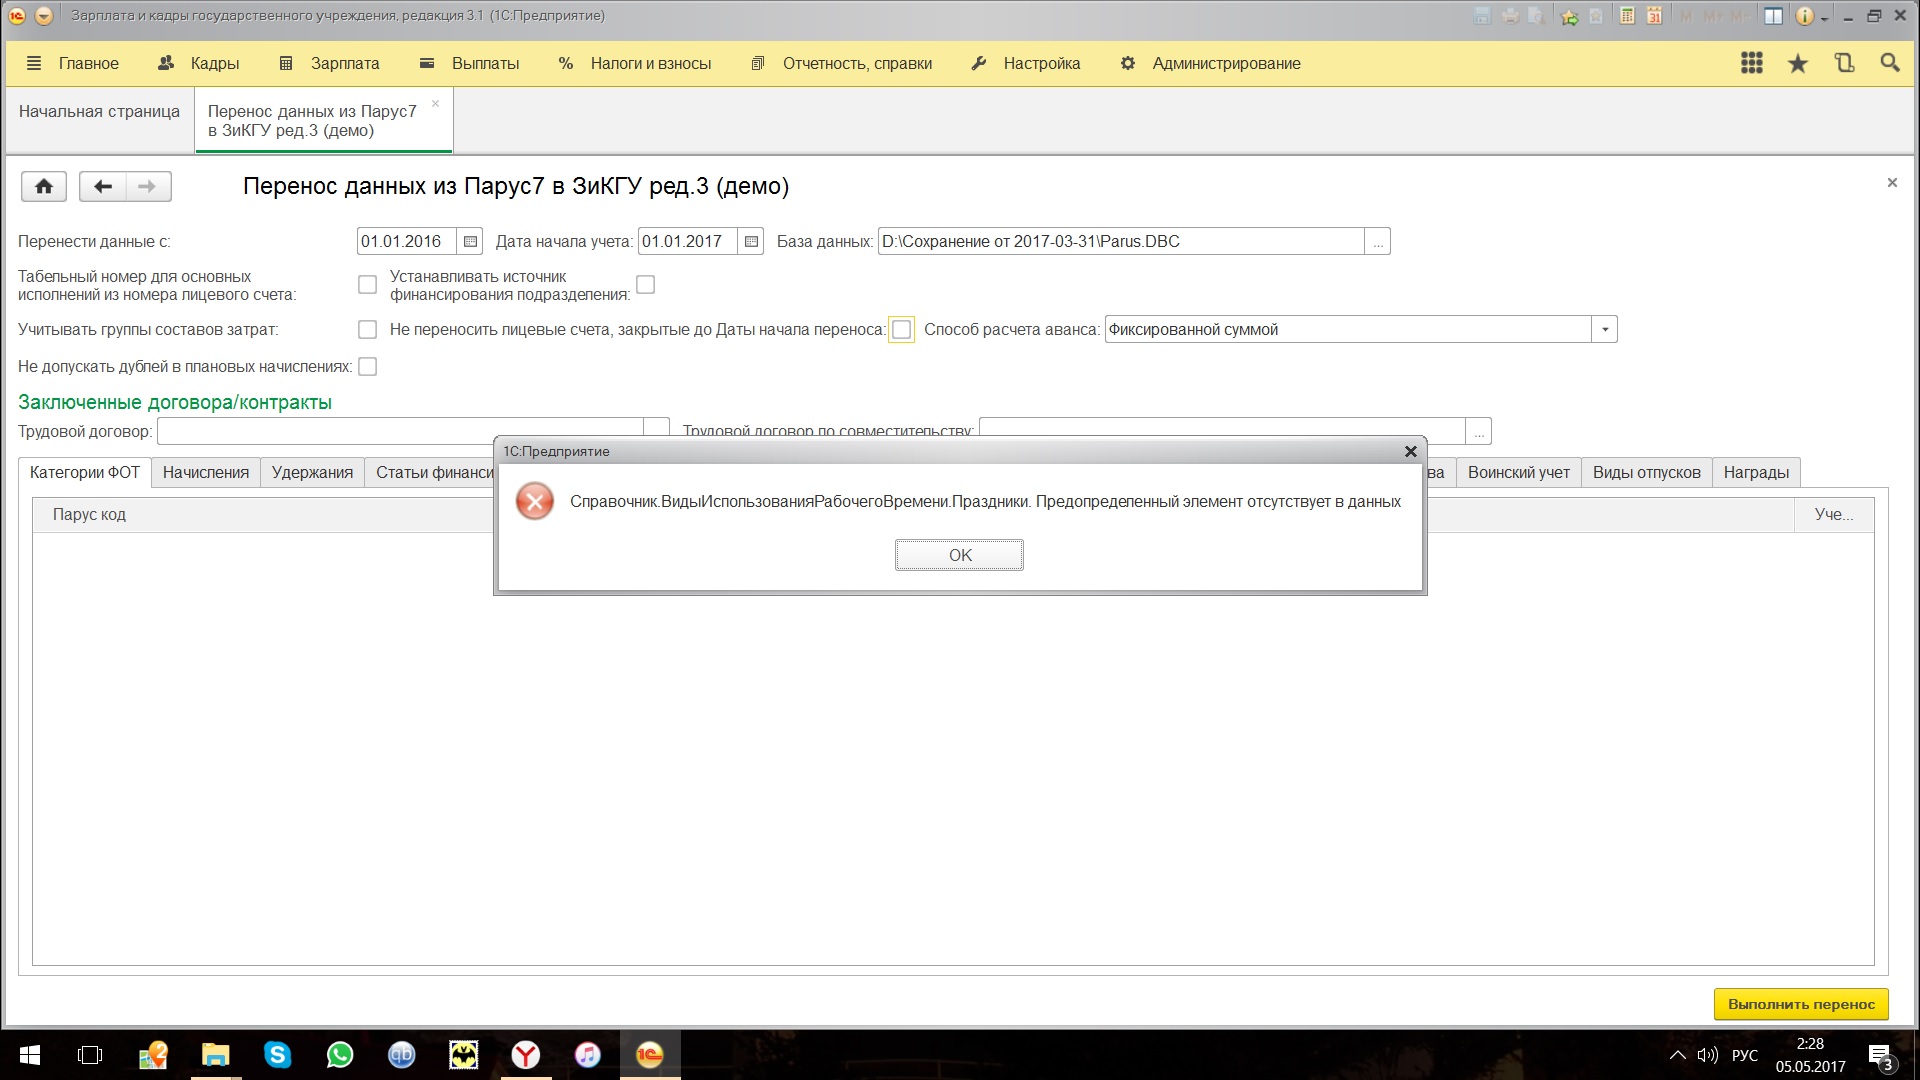Open Windows Start menu
This screenshot has width=1920, height=1080.
(x=30, y=1055)
